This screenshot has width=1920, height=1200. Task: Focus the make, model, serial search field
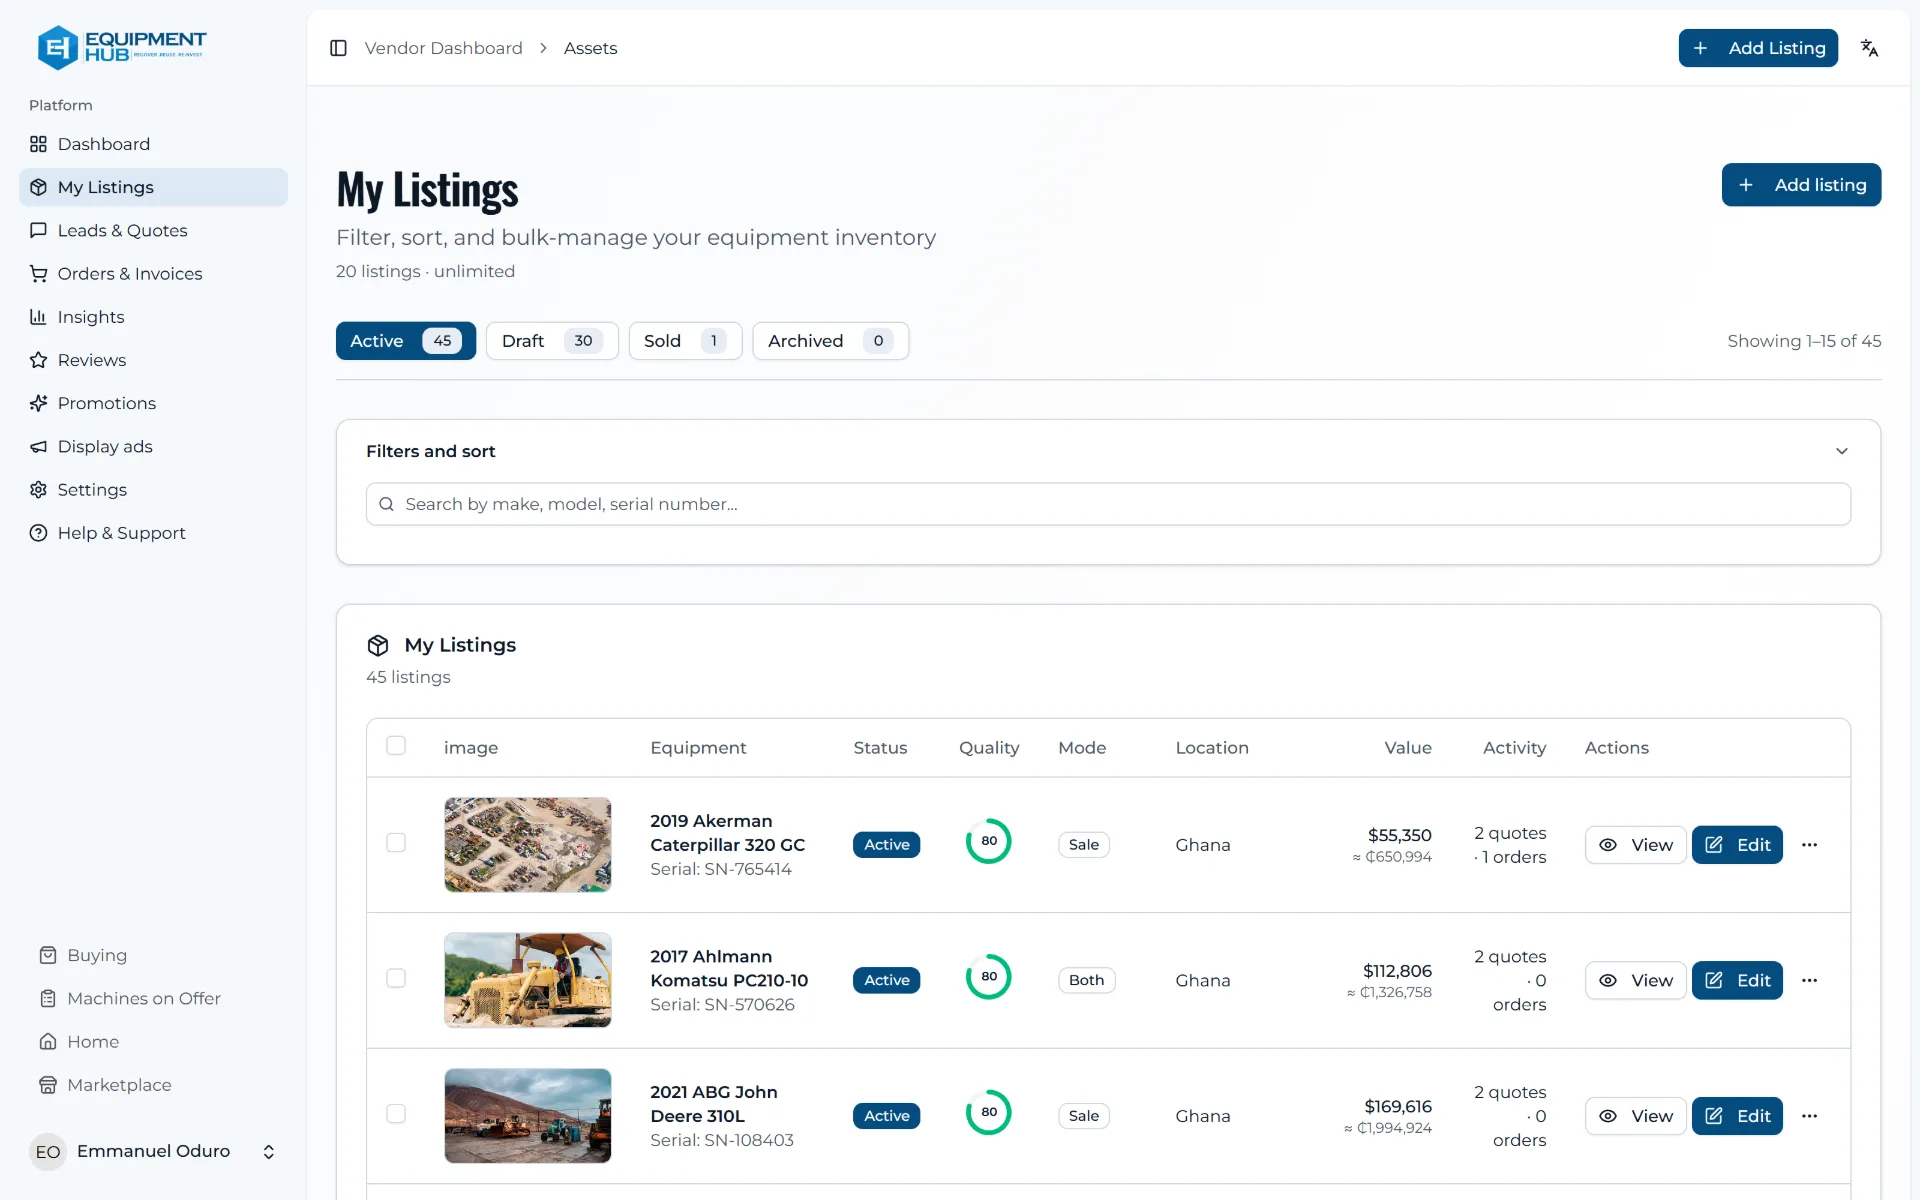click(x=1108, y=504)
